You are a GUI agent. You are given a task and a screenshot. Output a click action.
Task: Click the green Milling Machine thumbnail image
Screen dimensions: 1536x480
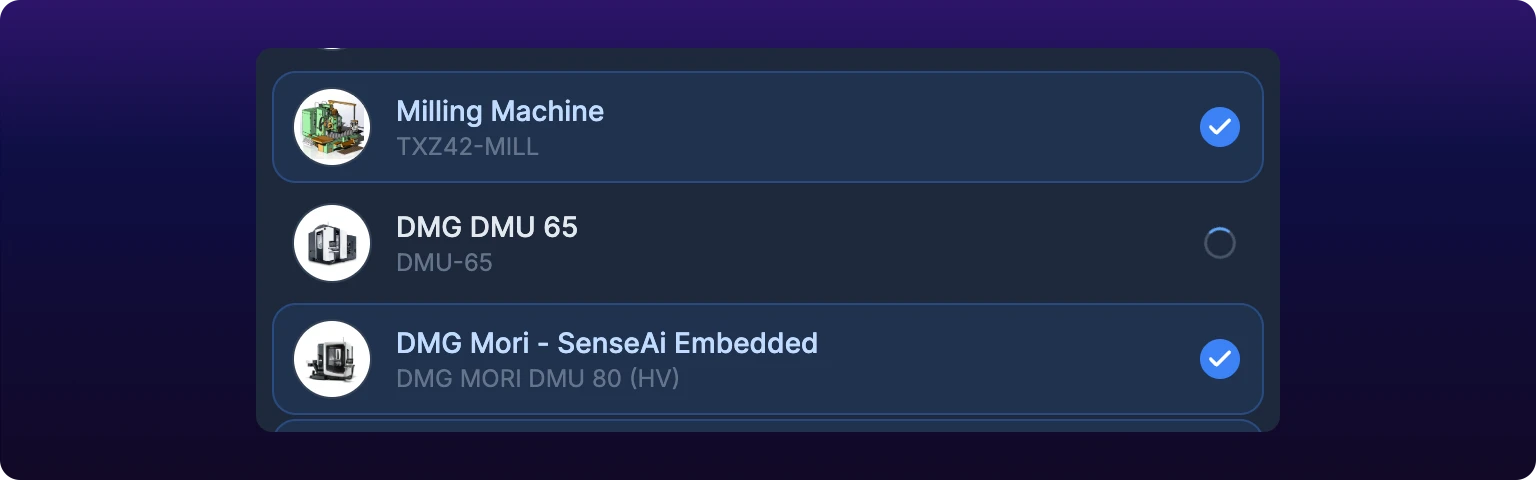coord(332,127)
